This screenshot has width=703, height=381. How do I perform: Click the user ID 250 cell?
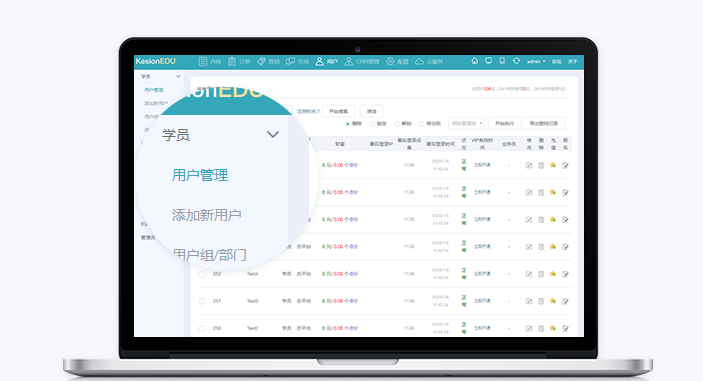pyautogui.click(x=217, y=329)
